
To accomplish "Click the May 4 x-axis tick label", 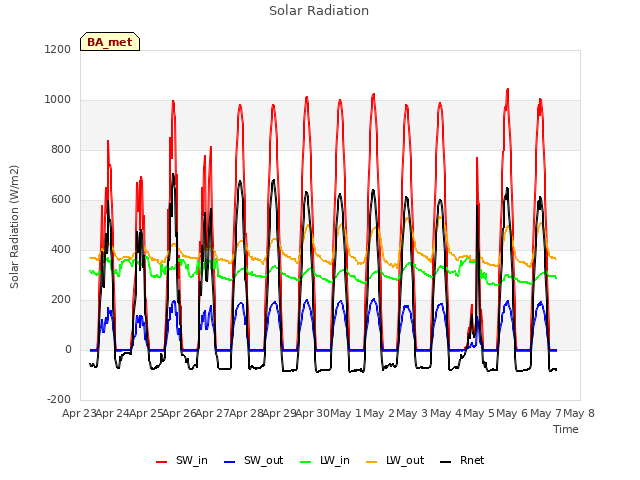I will point(446,413).
